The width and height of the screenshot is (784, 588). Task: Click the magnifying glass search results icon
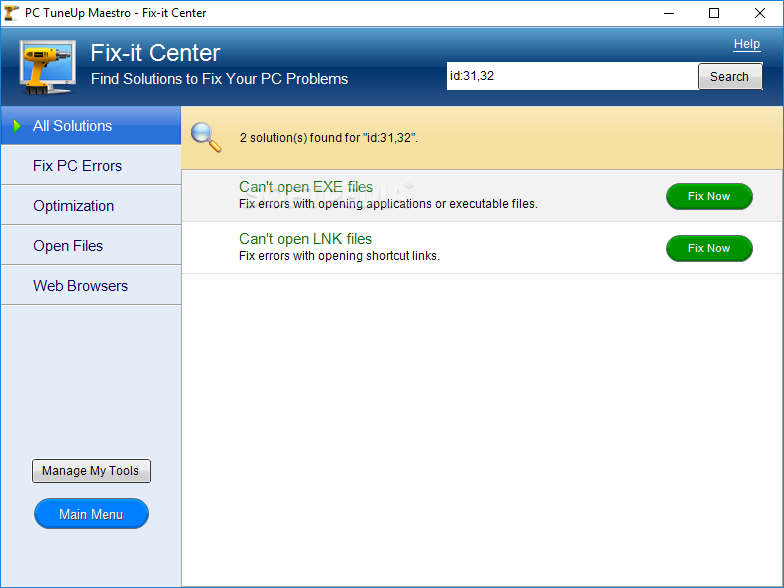(x=206, y=137)
